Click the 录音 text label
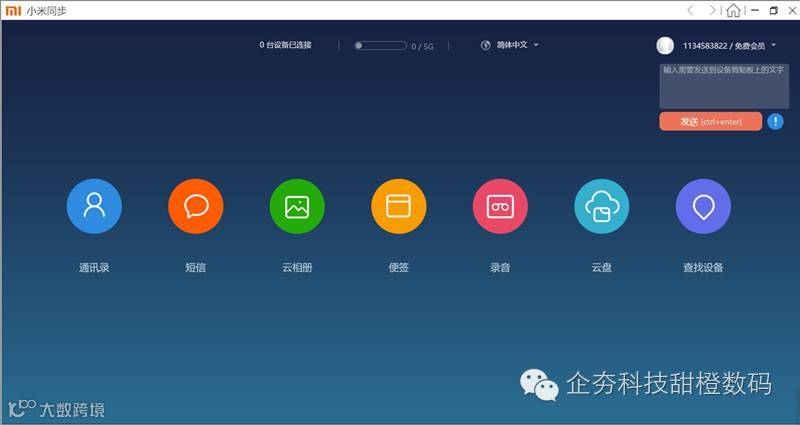The image size is (800, 425). (x=500, y=267)
